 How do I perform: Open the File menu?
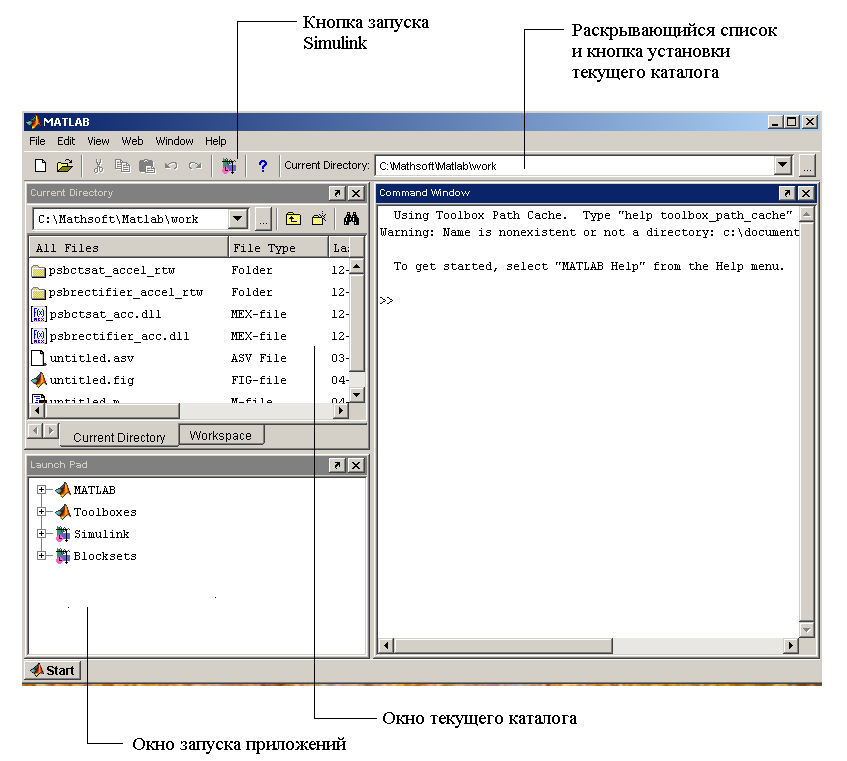point(37,141)
